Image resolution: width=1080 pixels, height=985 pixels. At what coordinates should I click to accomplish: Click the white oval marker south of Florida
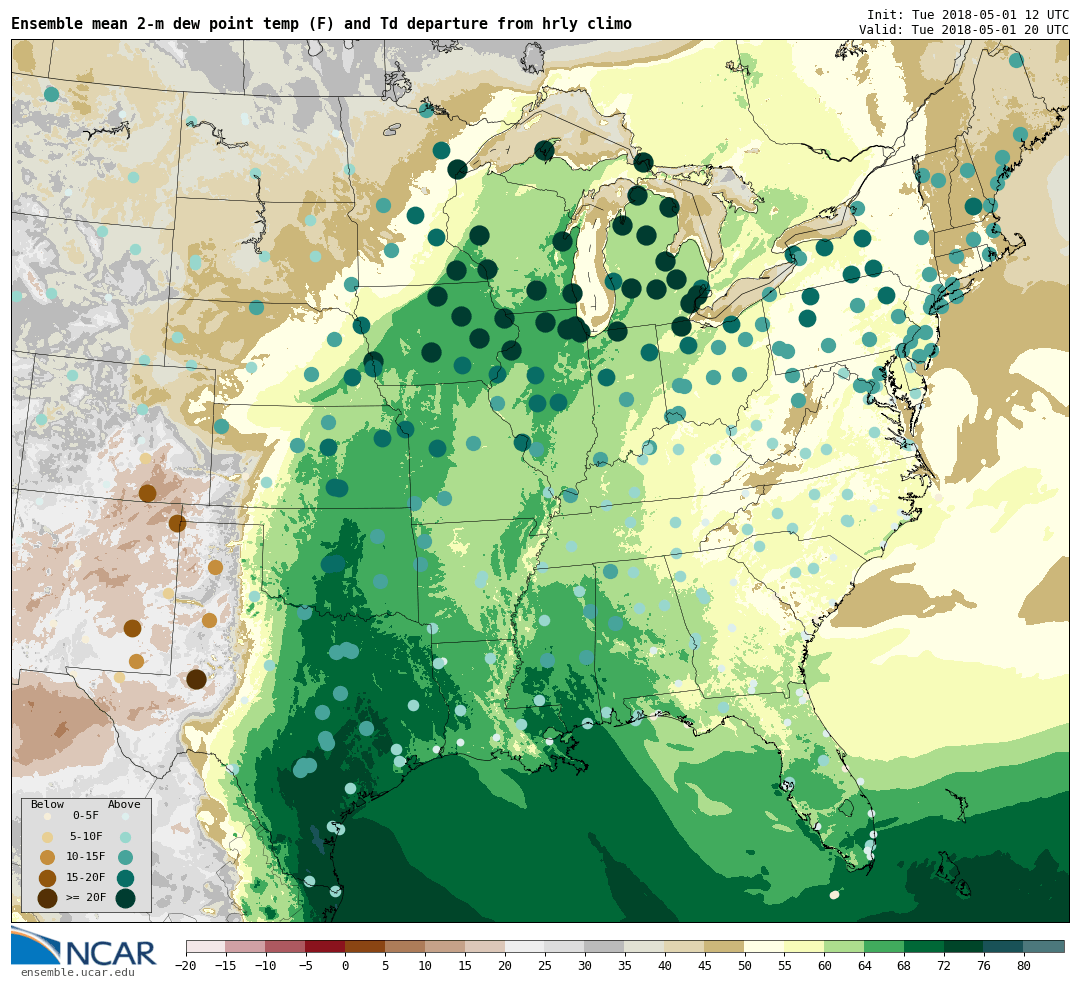(x=834, y=895)
